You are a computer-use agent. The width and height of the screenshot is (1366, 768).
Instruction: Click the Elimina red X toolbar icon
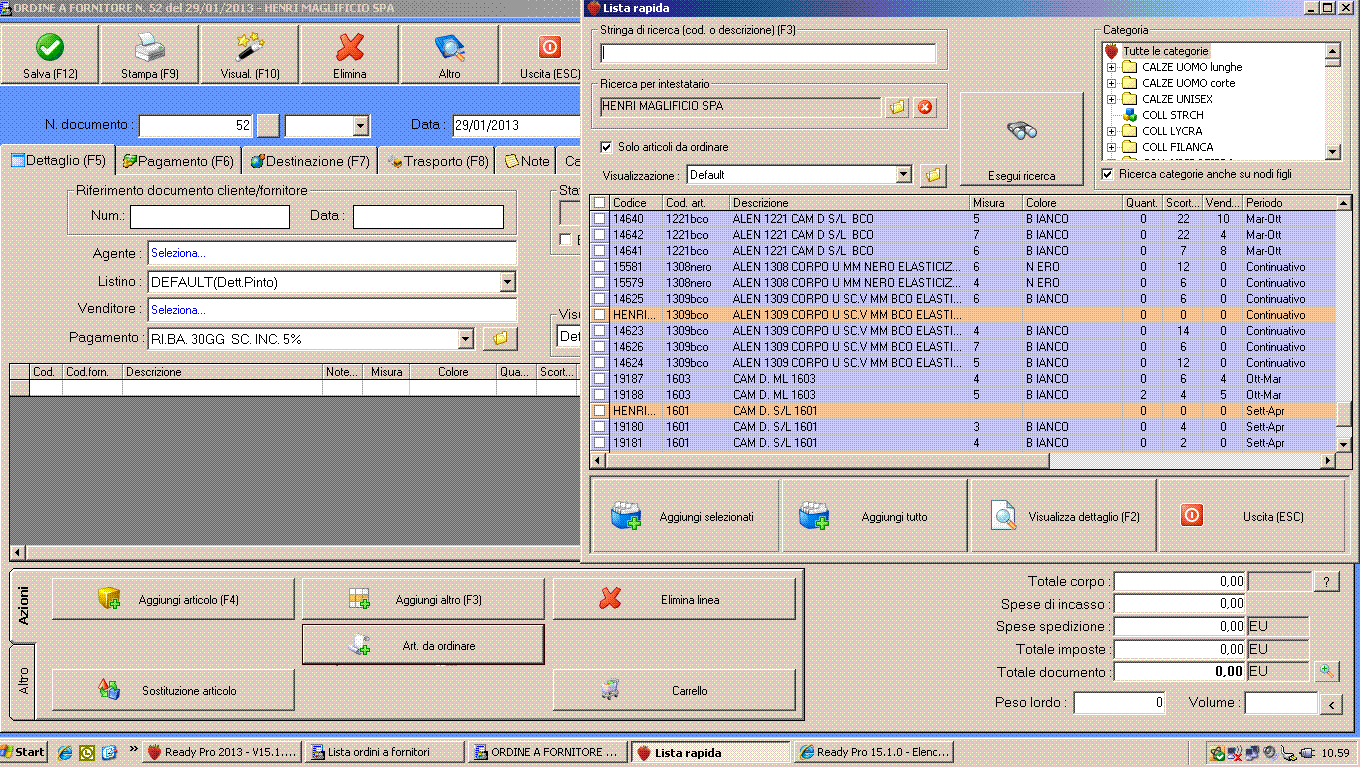point(349,48)
